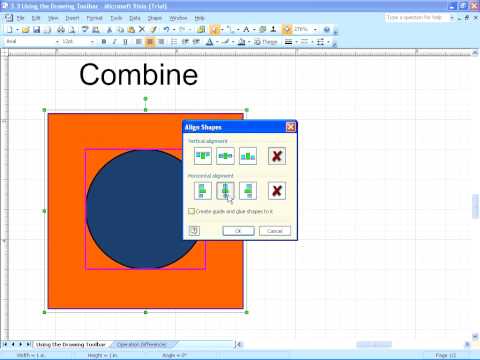This screenshot has width=480, height=360.
Task: Toggle bold formatting
Action: click(104, 42)
